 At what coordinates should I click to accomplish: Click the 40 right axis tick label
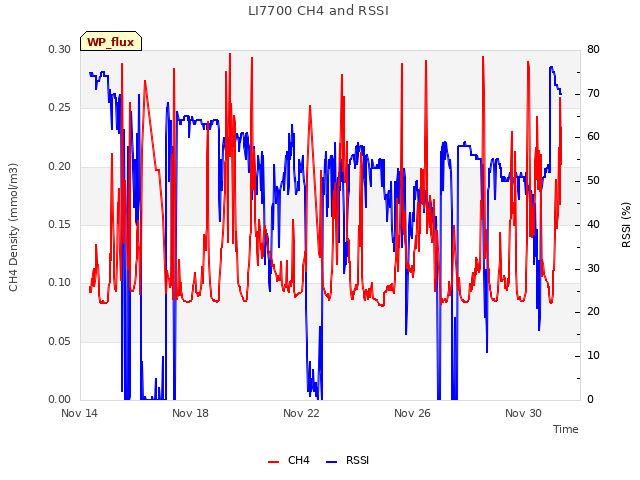click(x=593, y=224)
